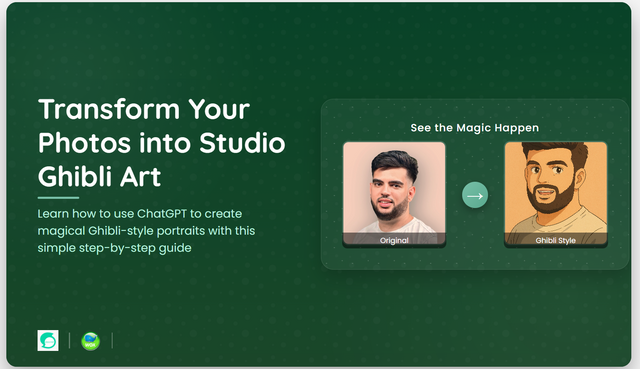640x369 pixels.
Task: Click the round green WOK logo icon
Action: (x=91, y=341)
